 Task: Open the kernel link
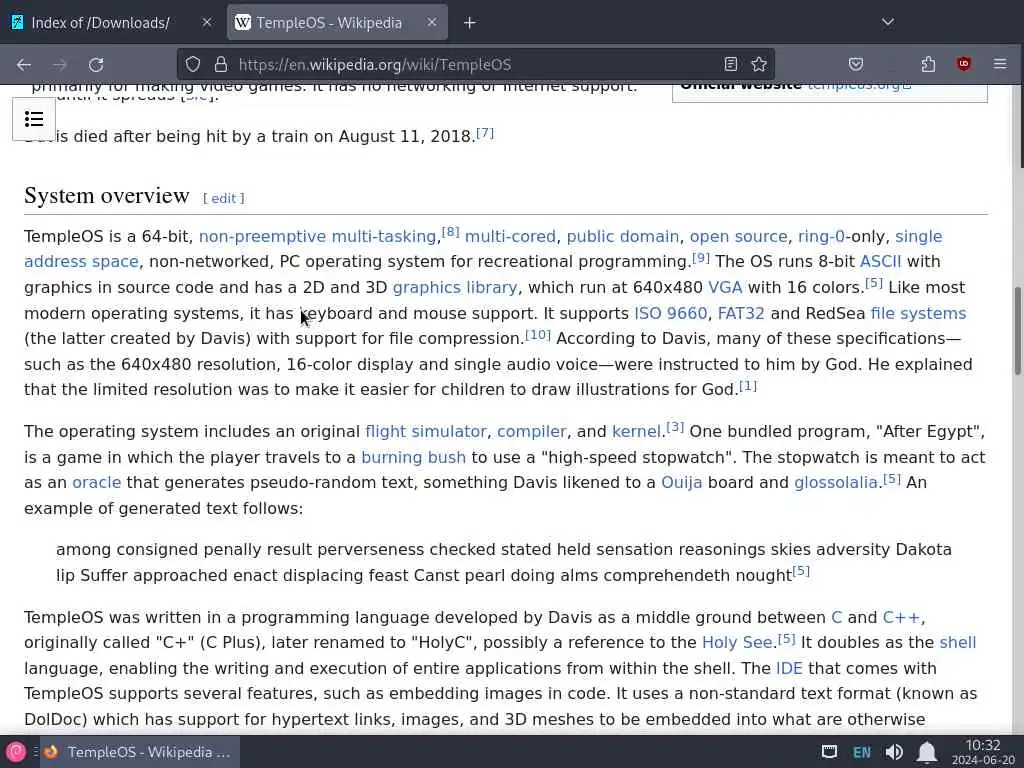(636, 432)
